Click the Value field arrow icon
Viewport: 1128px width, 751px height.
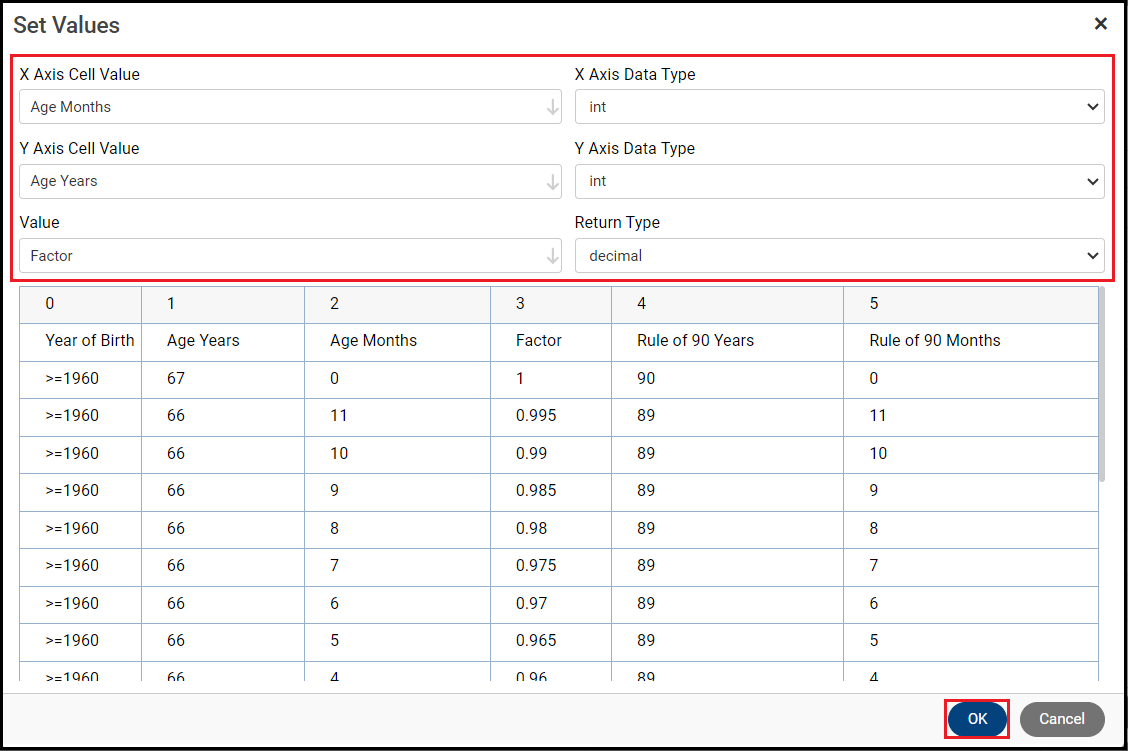coord(553,256)
